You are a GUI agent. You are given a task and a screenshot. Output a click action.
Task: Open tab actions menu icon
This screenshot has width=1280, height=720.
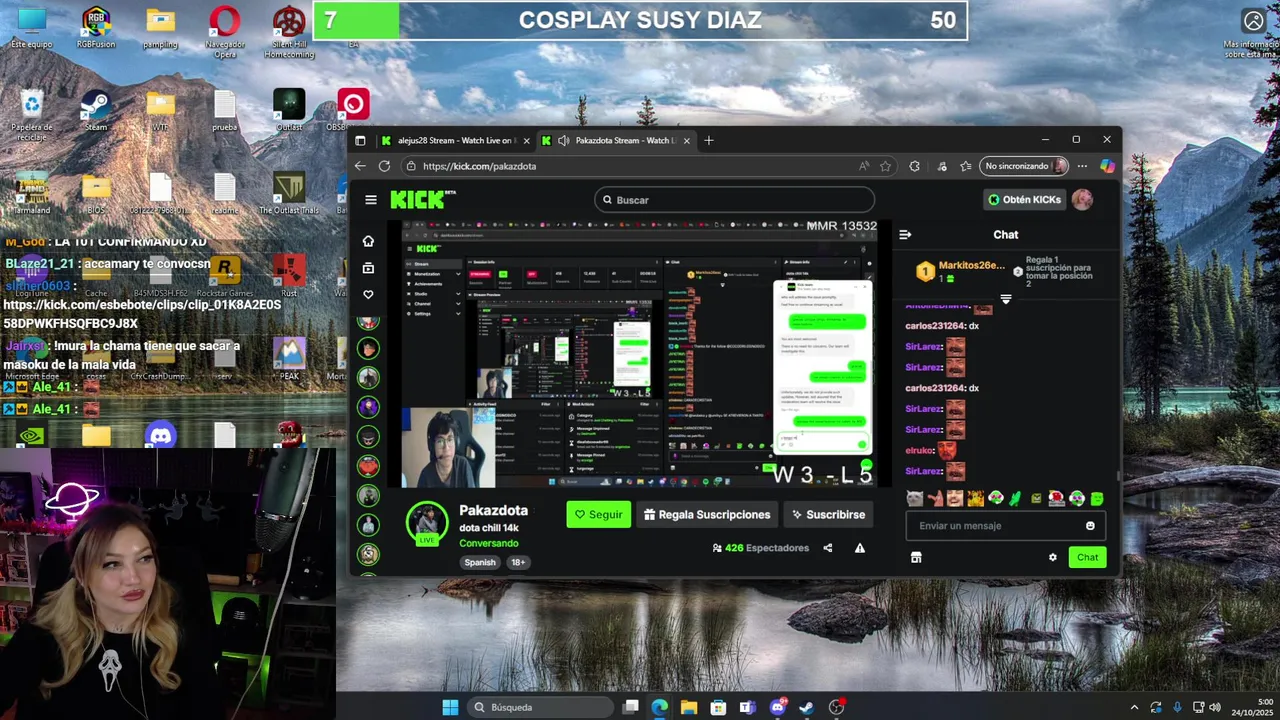click(x=360, y=141)
